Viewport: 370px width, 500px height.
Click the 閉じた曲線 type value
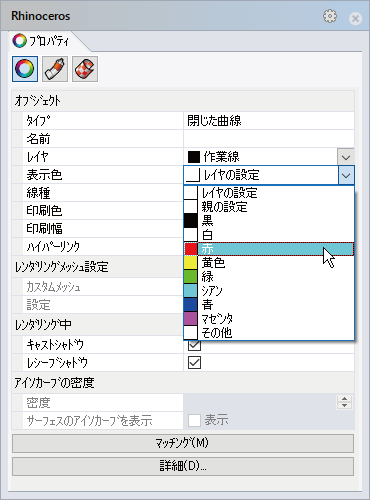pos(214,121)
